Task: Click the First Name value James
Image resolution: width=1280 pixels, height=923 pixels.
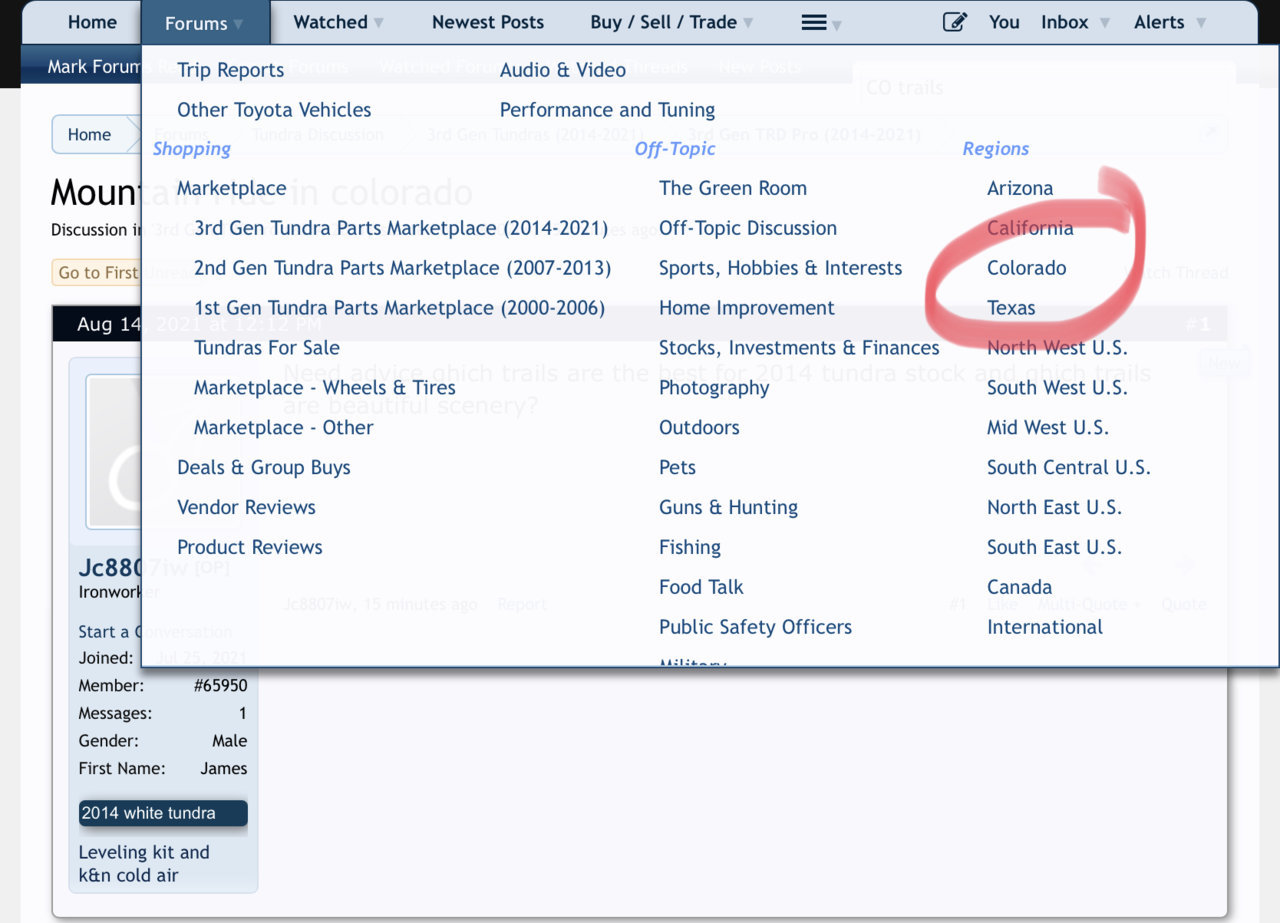Action: 223,768
